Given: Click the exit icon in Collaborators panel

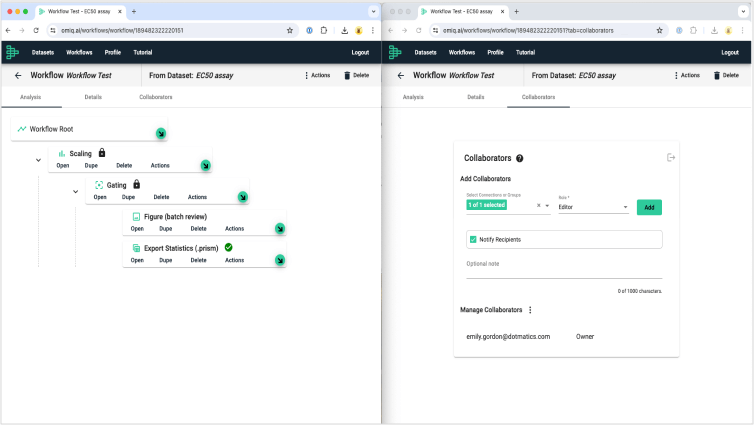Looking at the screenshot, I should coord(671,158).
